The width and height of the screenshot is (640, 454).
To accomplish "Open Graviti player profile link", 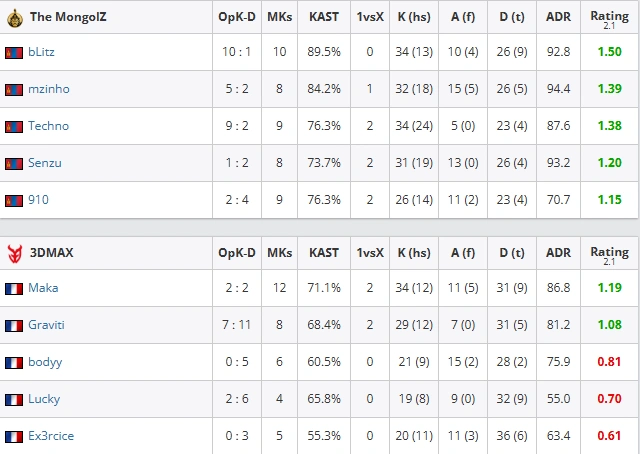I will 47,325.
